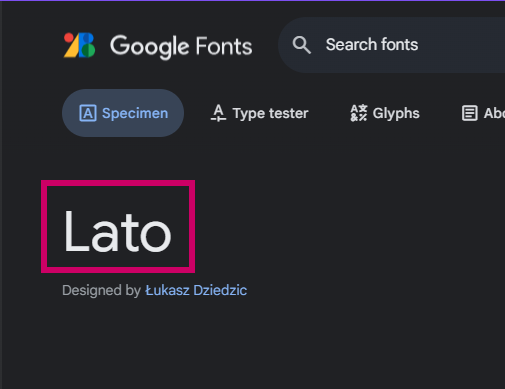Image resolution: width=505 pixels, height=389 pixels.
Task: Click the search magnifier icon
Action: pos(302,45)
